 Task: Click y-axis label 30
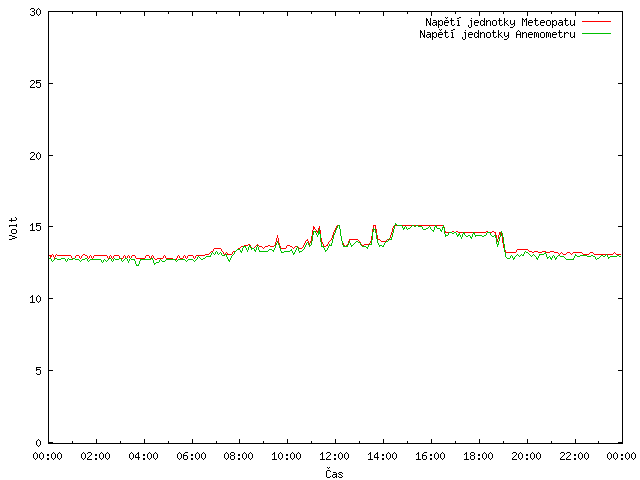point(36,12)
